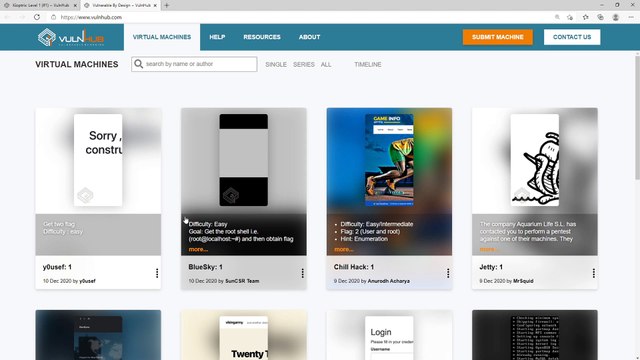Click the search magnifier icon
The image size is (640, 360).
pos(138,64)
